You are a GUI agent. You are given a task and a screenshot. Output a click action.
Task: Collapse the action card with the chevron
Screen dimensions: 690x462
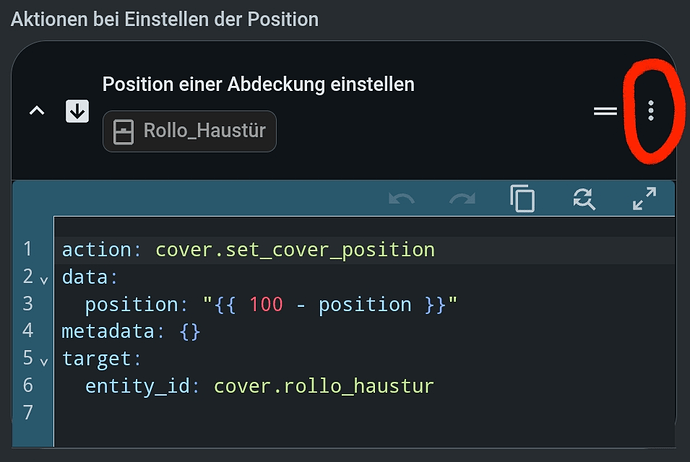pyautogui.click(x=37, y=110)
